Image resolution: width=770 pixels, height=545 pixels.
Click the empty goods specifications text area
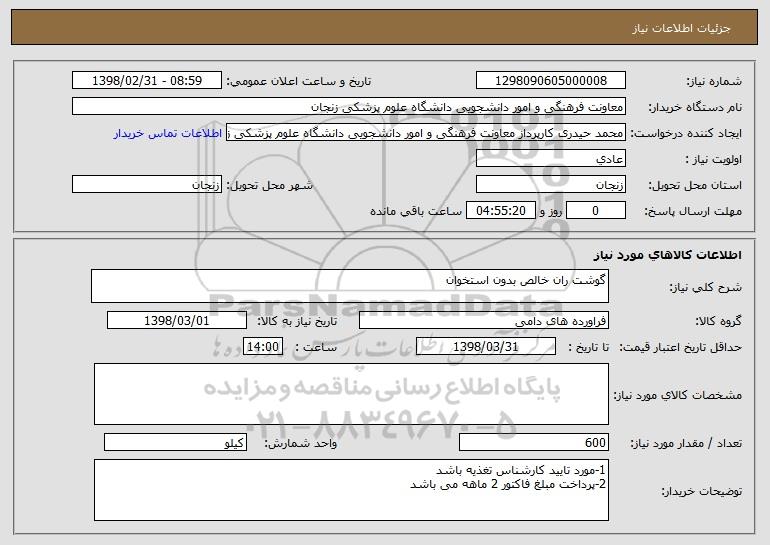click(351, 394)
